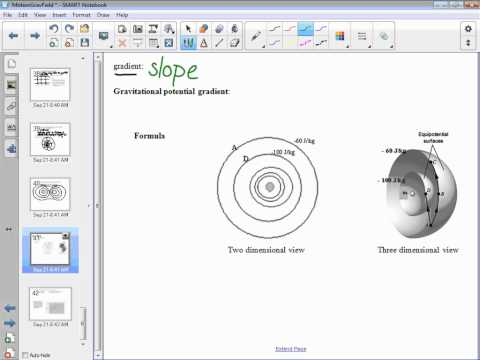The width and height of the screenshot is (480, 360).
Task: Switch to the Attachments paperclip tab
Action: coord(11,106)
